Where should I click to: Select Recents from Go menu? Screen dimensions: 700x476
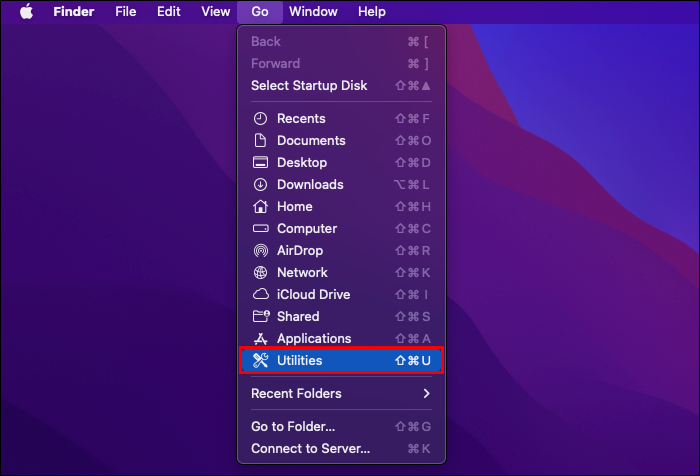342,119
